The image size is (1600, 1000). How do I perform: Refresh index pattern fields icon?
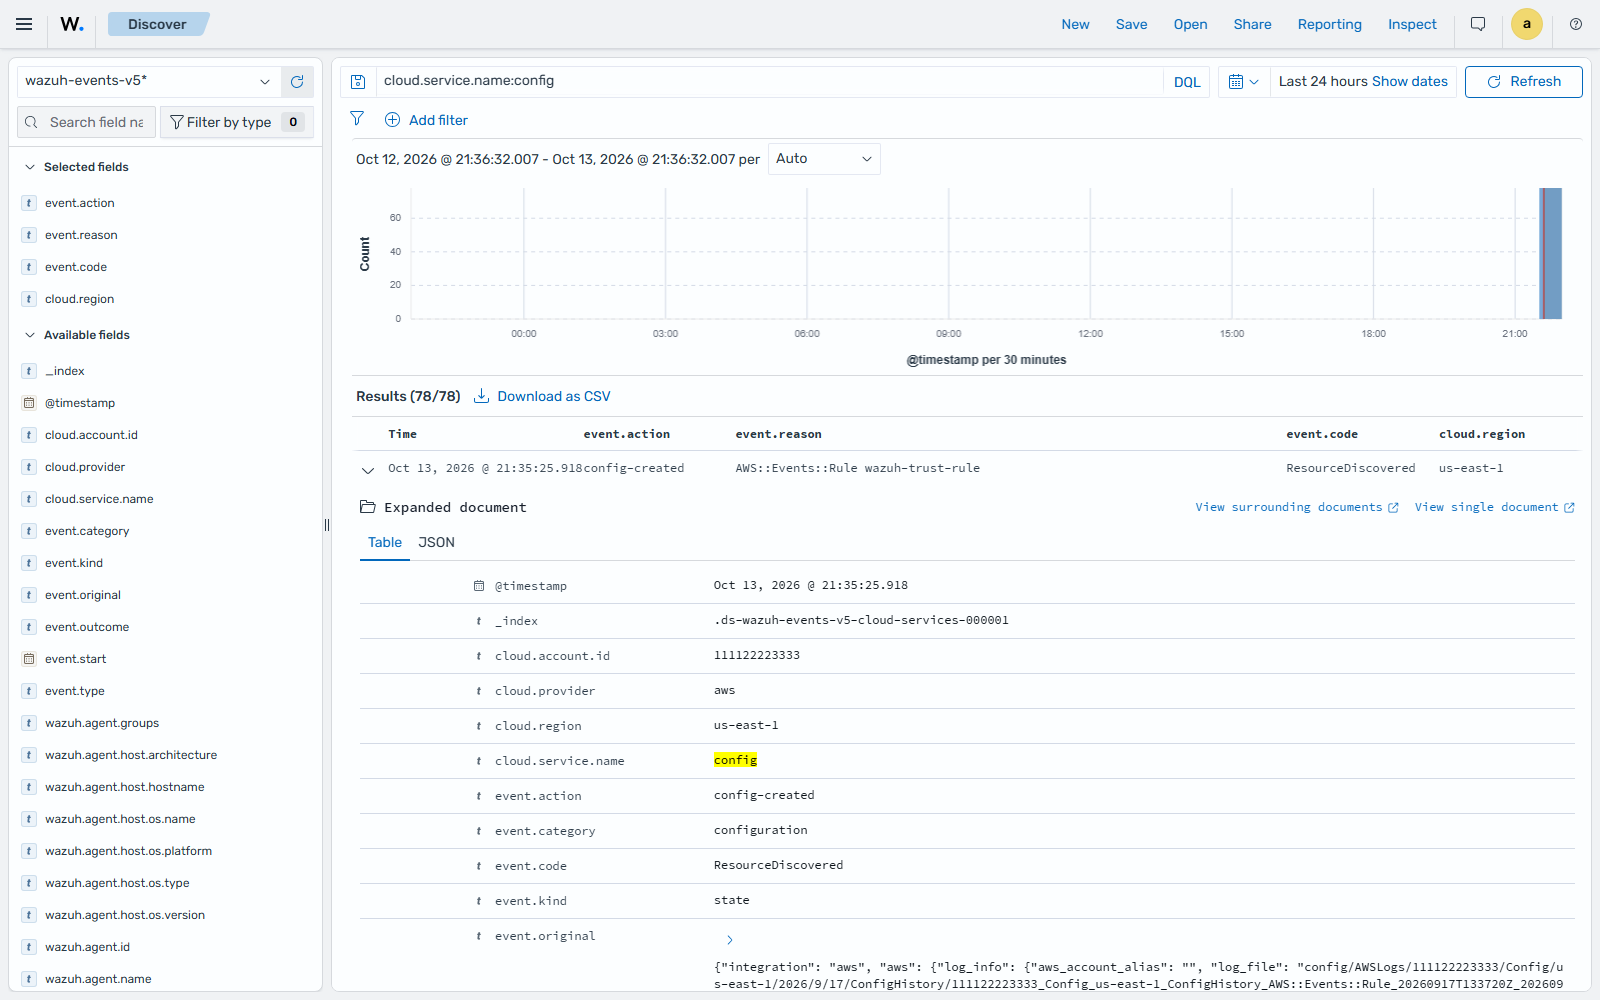[297, 82]
